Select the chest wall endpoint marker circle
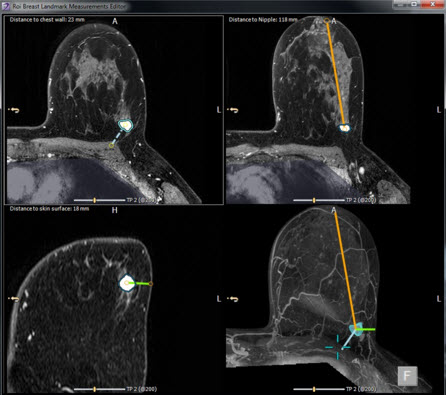The width and height of the screenshot is (446, 395). coord(111,145)
